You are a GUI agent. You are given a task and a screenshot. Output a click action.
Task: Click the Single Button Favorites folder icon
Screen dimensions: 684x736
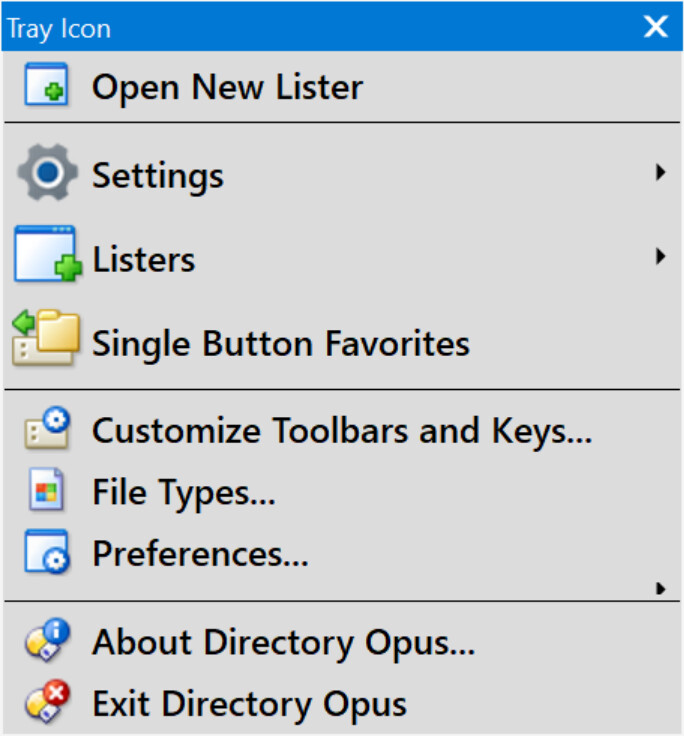[44, 340]
